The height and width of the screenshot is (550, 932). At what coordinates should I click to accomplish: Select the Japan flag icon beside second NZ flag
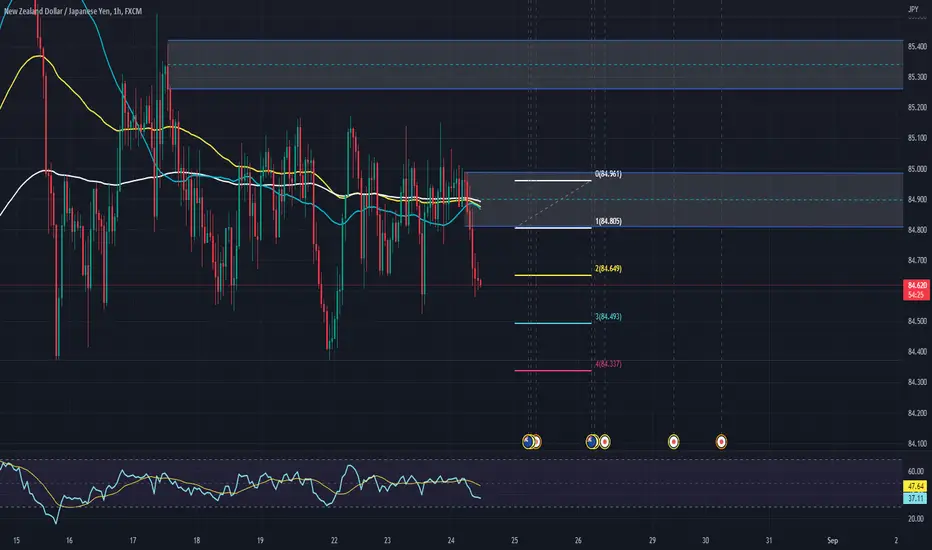click(x=604, y=441)
